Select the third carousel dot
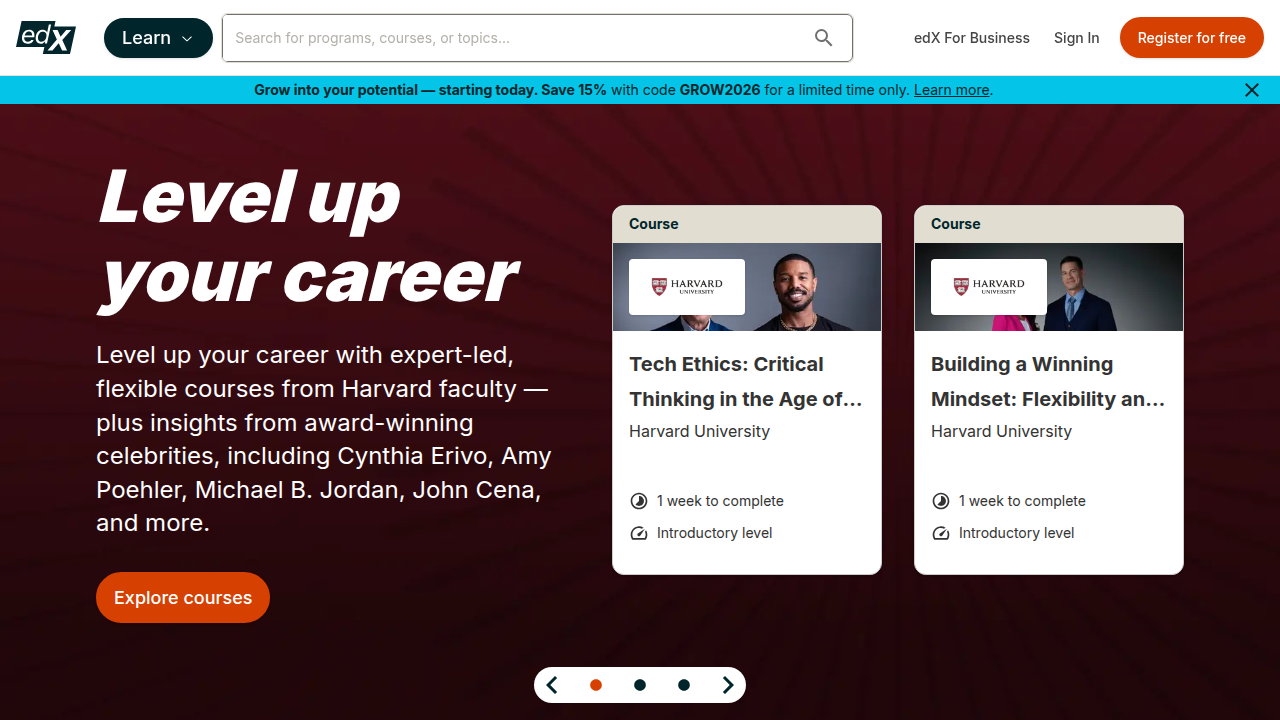The height and width of the screenshot is (720, 1280). coord(684,685)
